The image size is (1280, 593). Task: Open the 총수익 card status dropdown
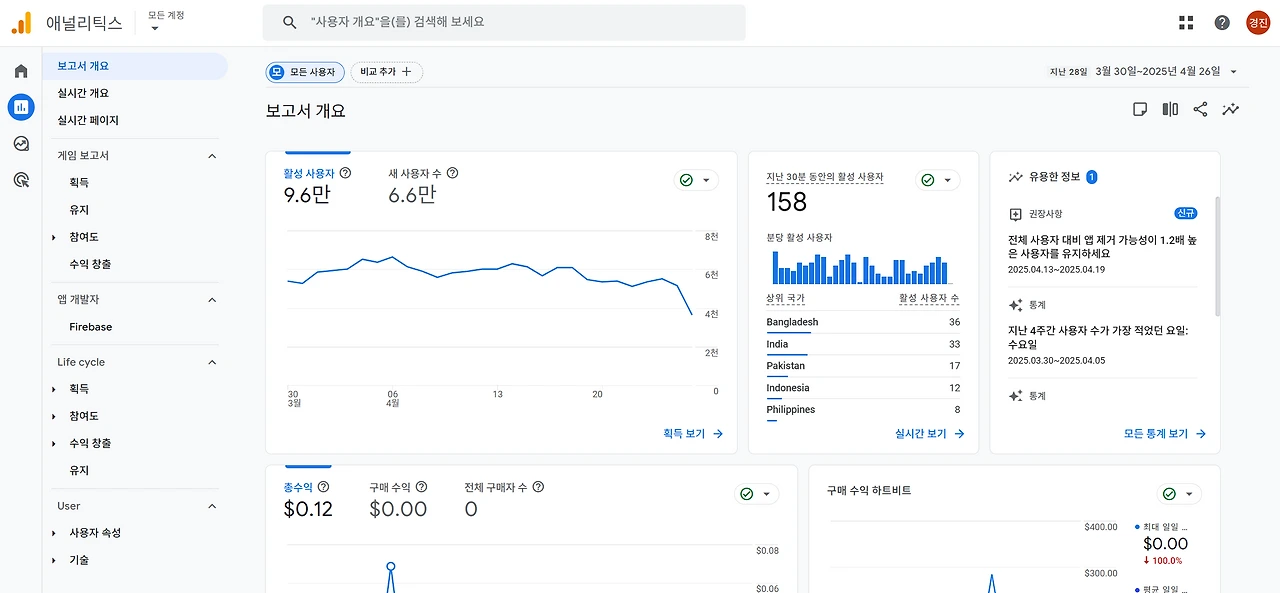(756, 494)
